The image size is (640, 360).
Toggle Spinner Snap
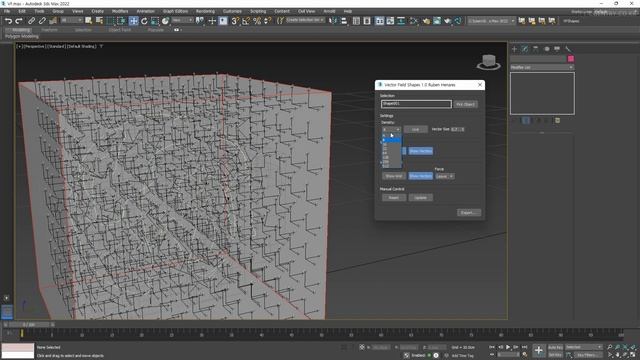pos(267,21)
